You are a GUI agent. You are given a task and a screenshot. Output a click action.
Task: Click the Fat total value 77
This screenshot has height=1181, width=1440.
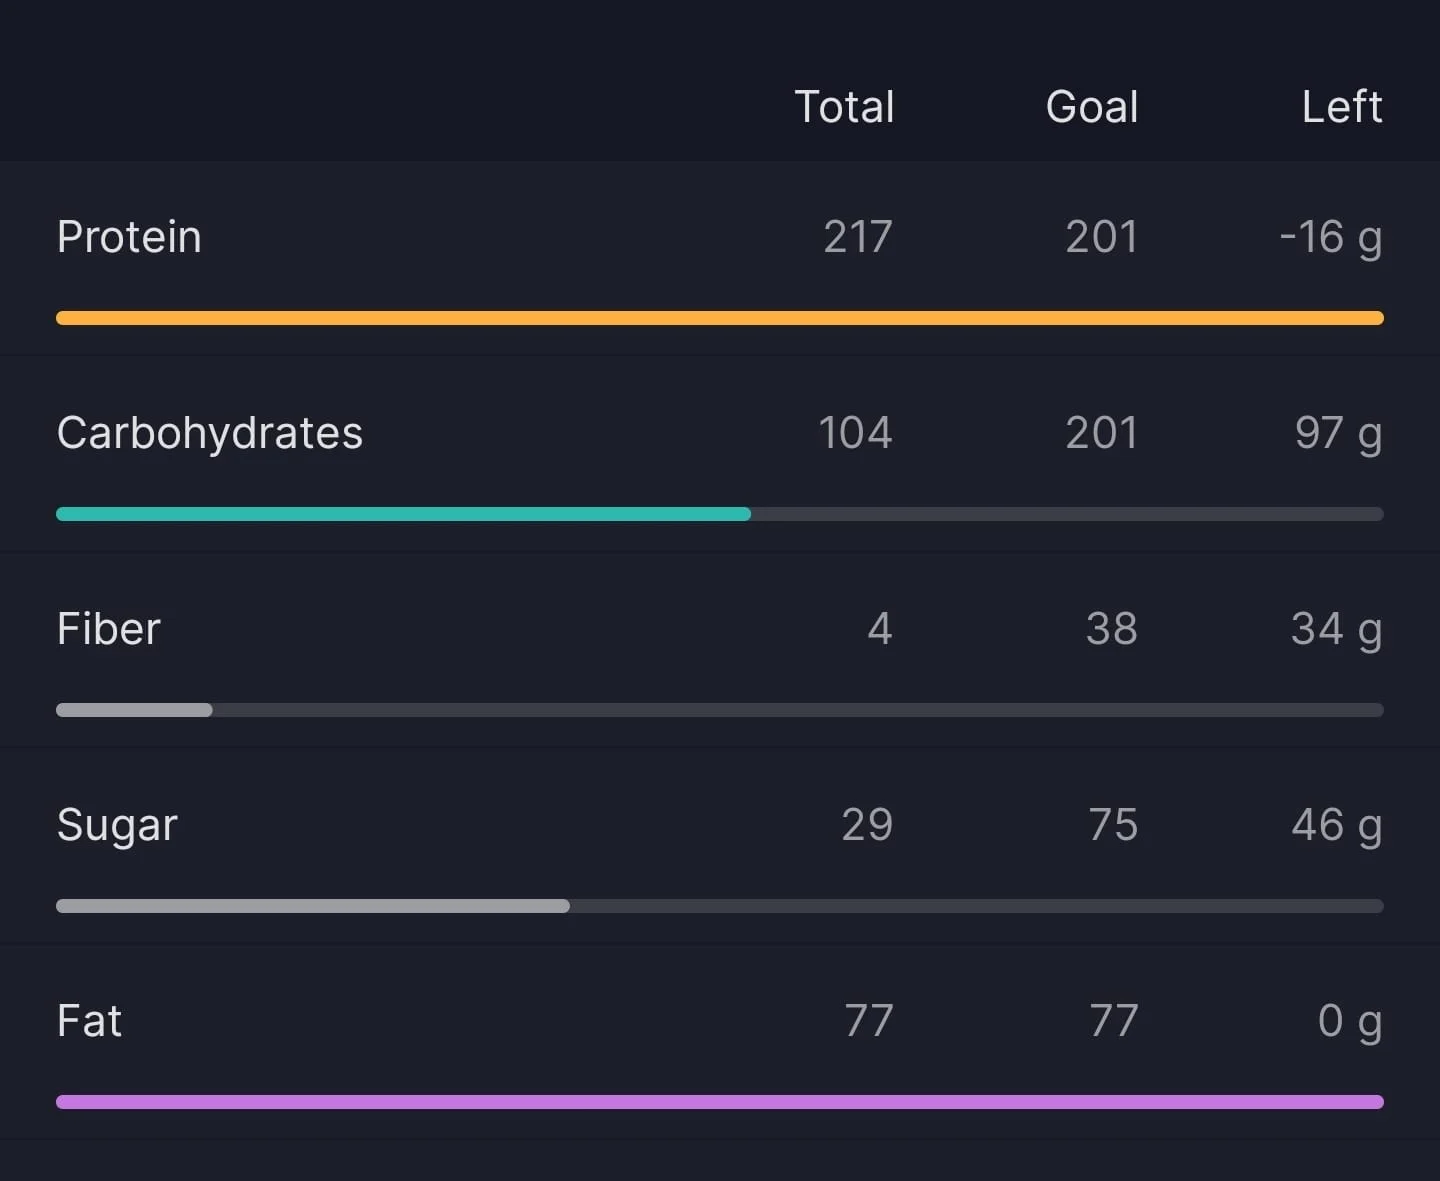tap(868, 1021)
